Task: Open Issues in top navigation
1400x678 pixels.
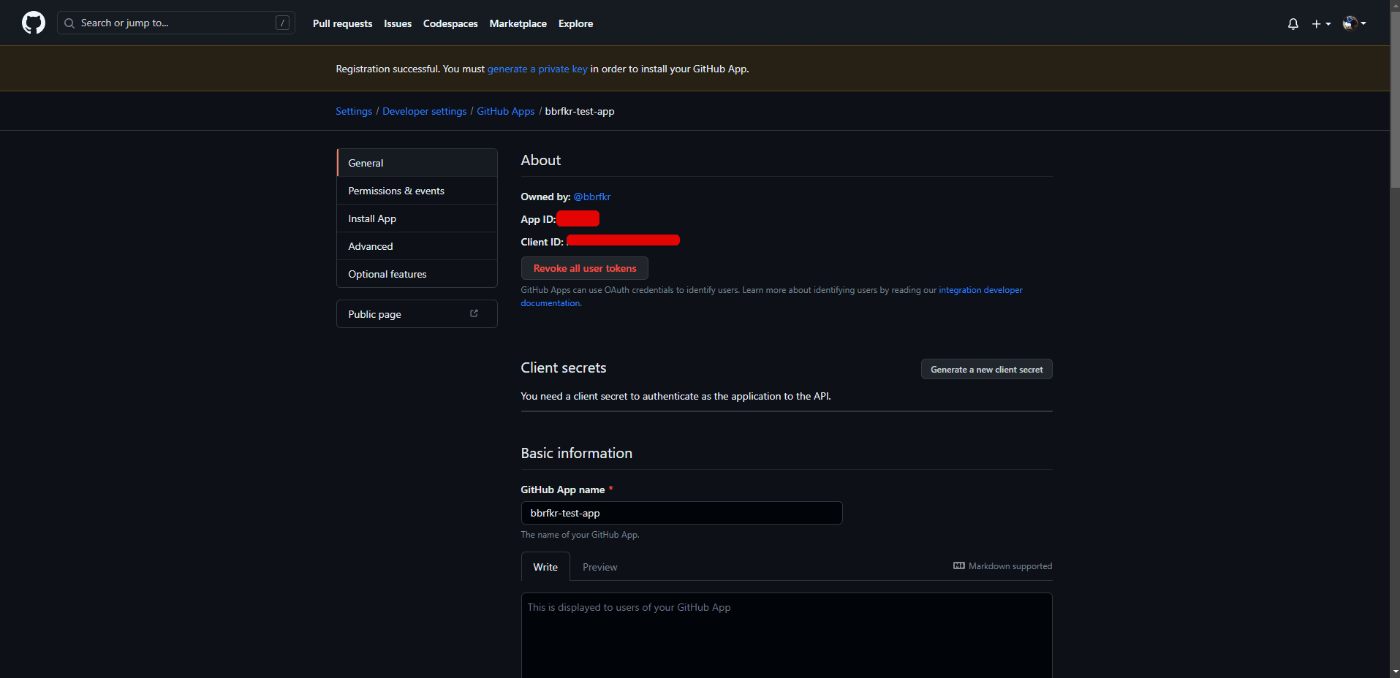Action: pyautogui.click(x=398, y=24)
